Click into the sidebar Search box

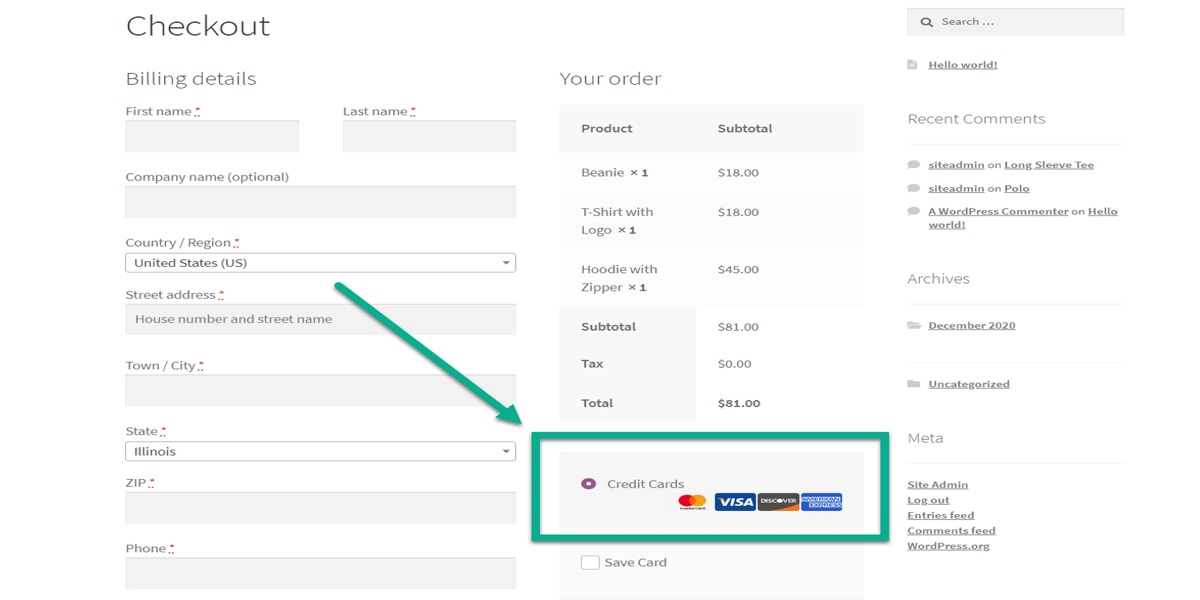click(1028, 22)
